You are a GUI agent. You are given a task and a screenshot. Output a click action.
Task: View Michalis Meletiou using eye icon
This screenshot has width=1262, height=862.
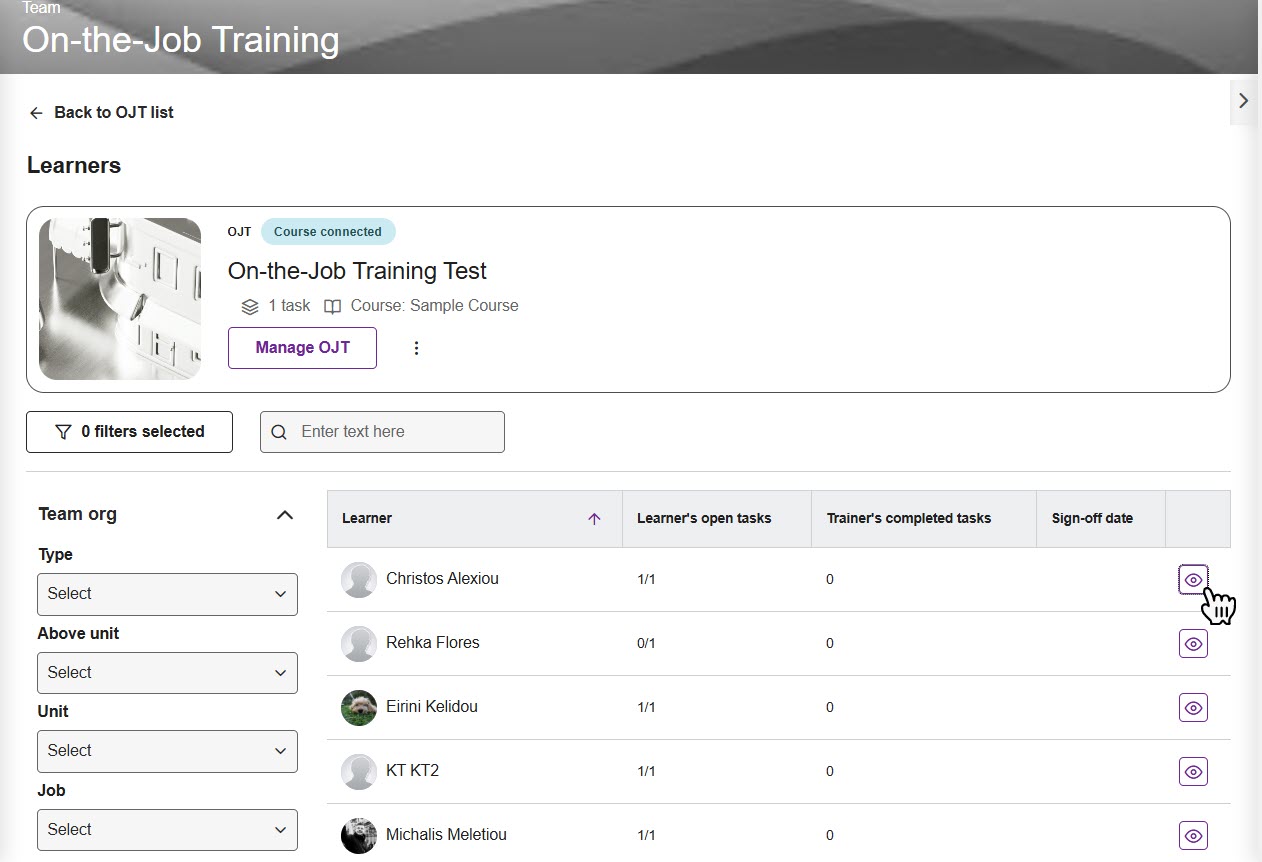[1193, 836]
